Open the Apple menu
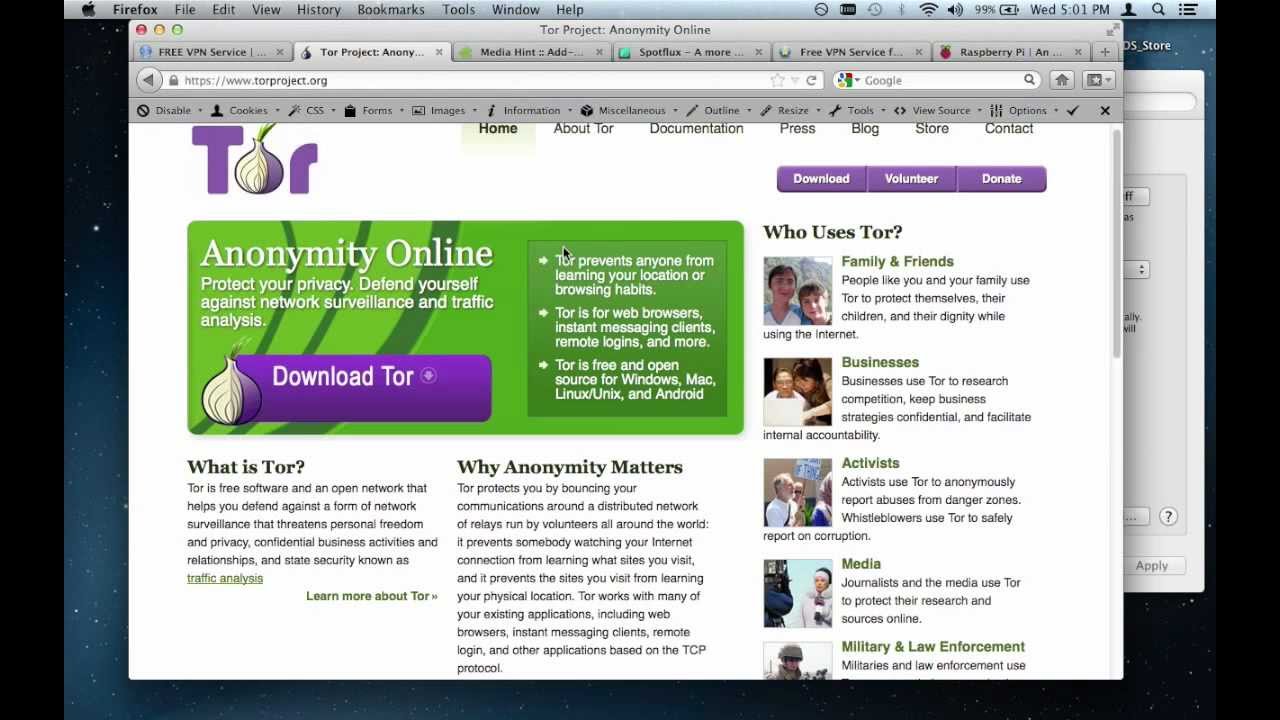This screenshot has width=1280, height=720. [88, 10]
